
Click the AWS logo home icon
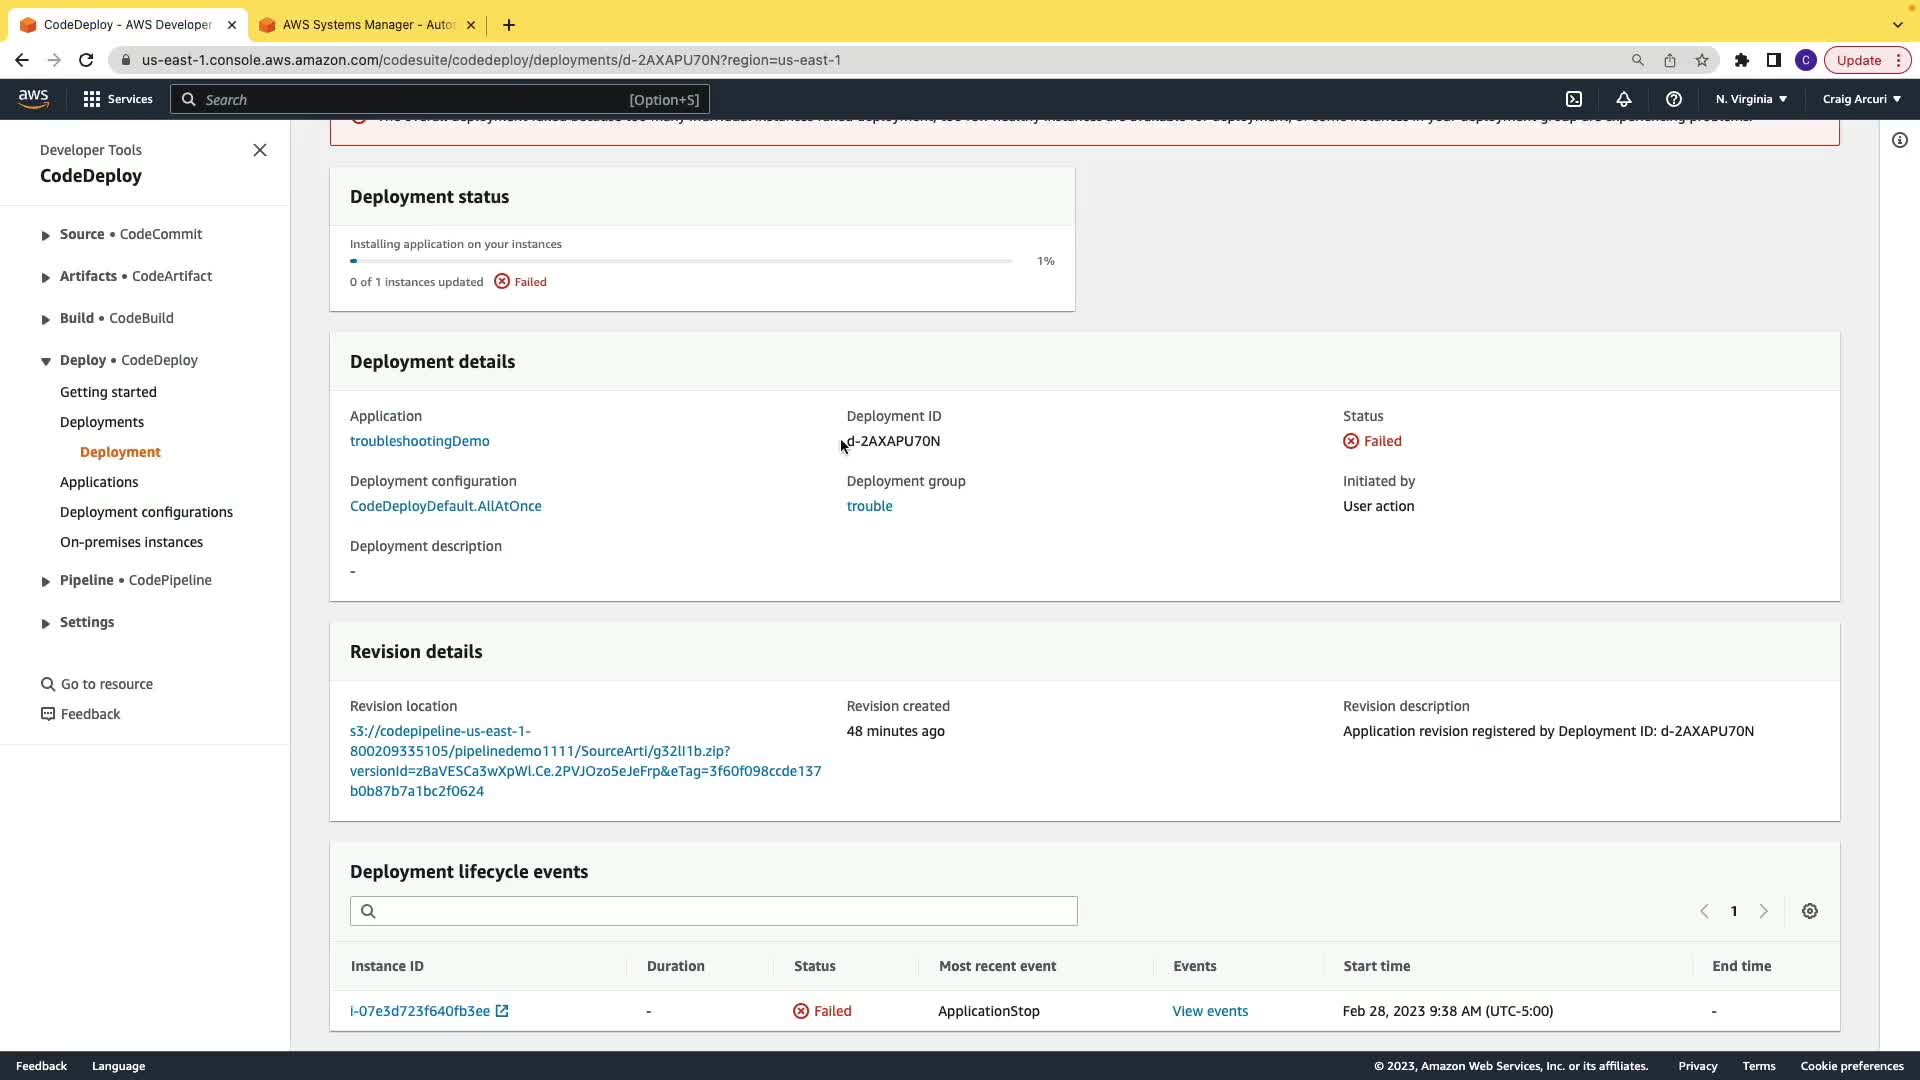33,98
